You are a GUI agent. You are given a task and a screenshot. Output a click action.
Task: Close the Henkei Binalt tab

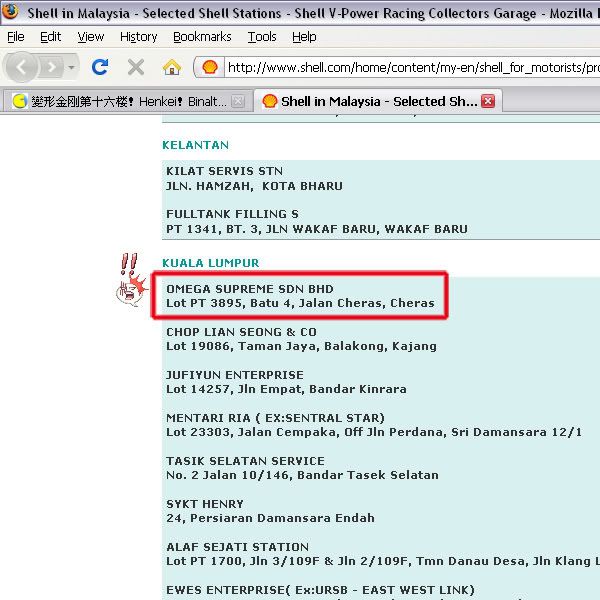click(x=238, y=101)
